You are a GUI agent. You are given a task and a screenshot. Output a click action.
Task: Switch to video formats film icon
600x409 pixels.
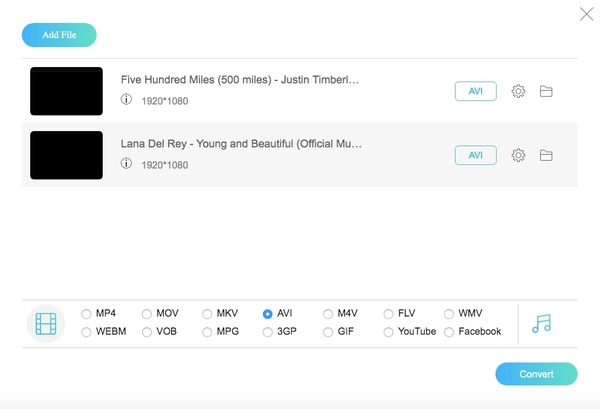pyautogui.click(x=46, y=323)
